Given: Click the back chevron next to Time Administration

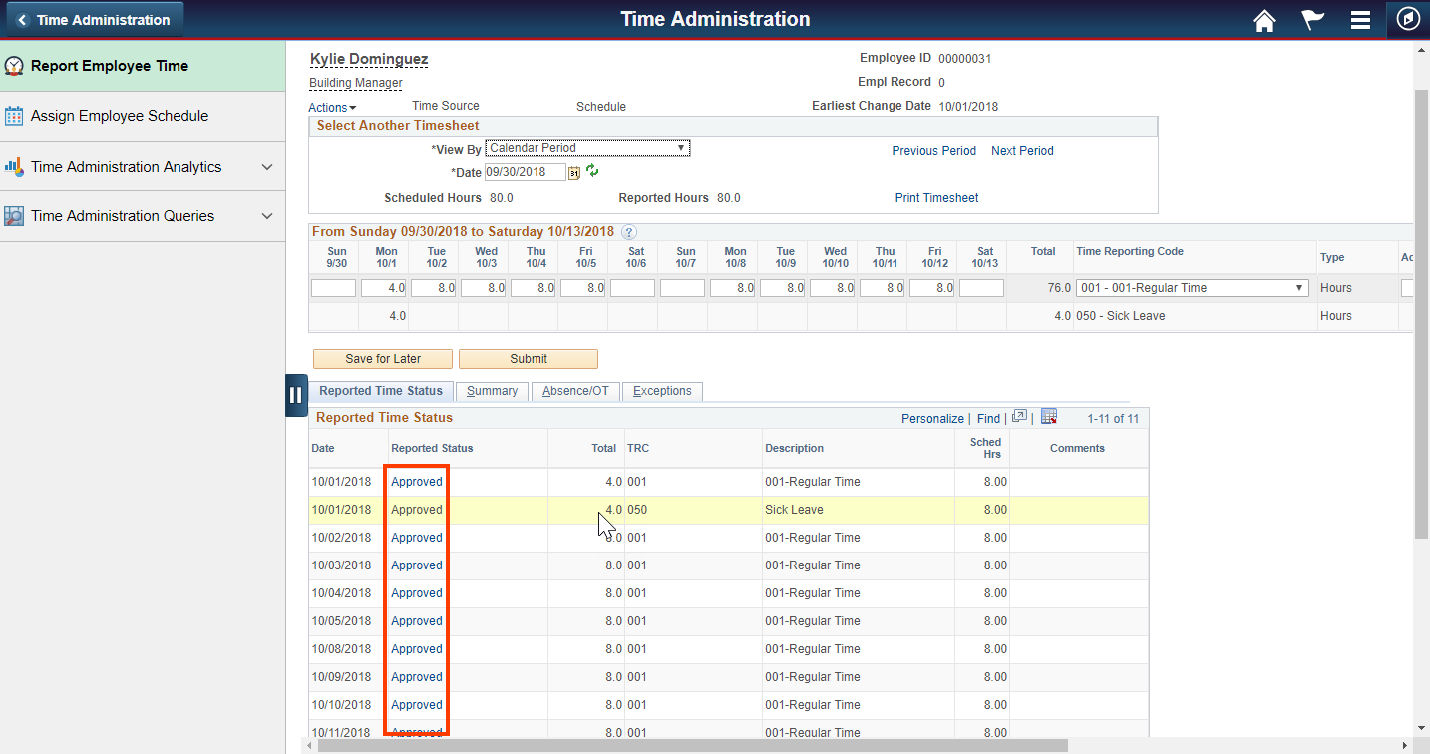Looking at the screenshot, I should pos(22,18).
